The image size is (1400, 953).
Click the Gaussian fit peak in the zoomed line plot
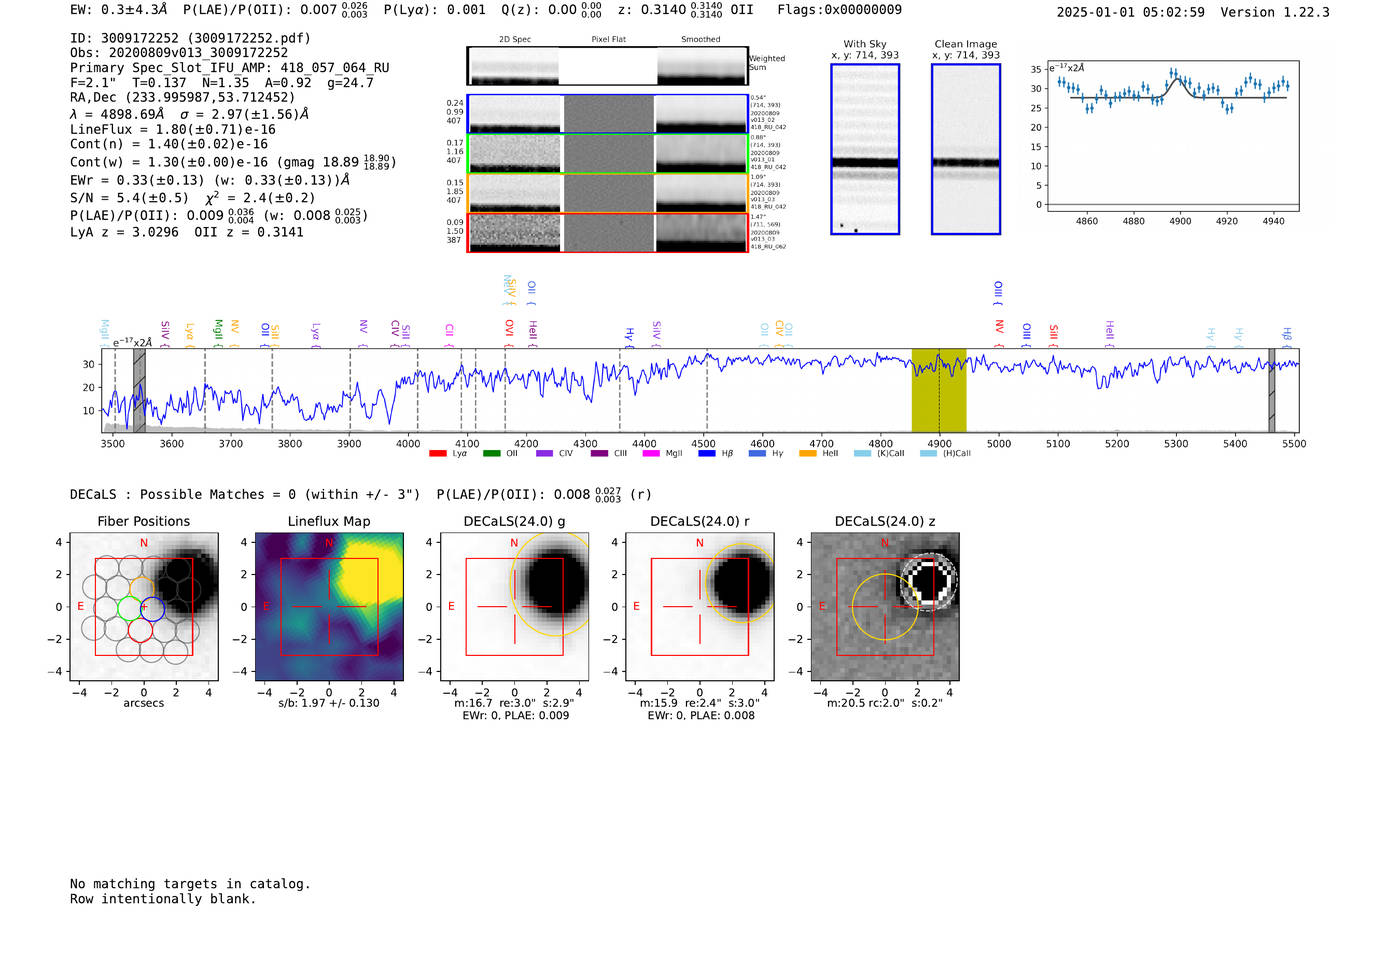[1176, 80]
